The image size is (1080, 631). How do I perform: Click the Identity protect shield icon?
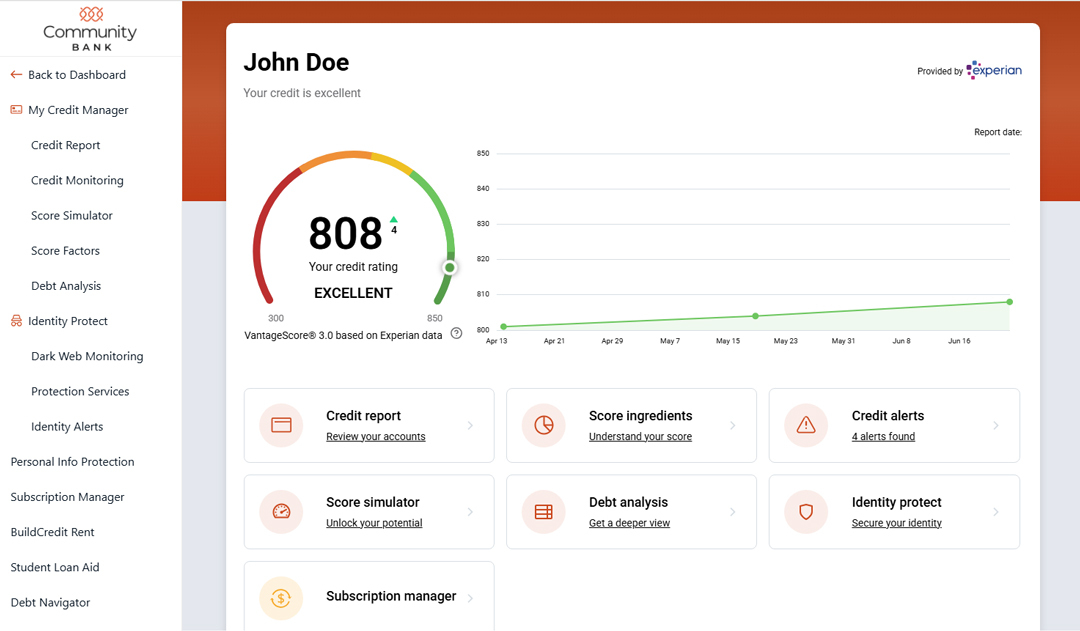[x=806, y=512]
